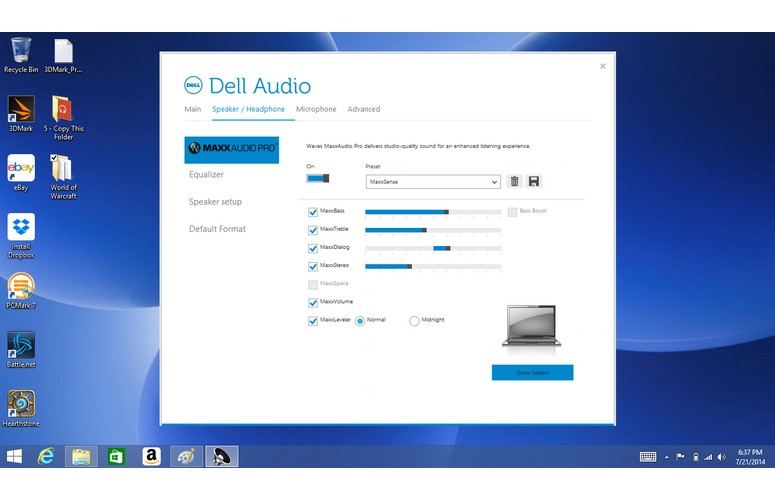
Task: Open the Windows Start button
Action: pyautogui.click(x=14, y=456)
